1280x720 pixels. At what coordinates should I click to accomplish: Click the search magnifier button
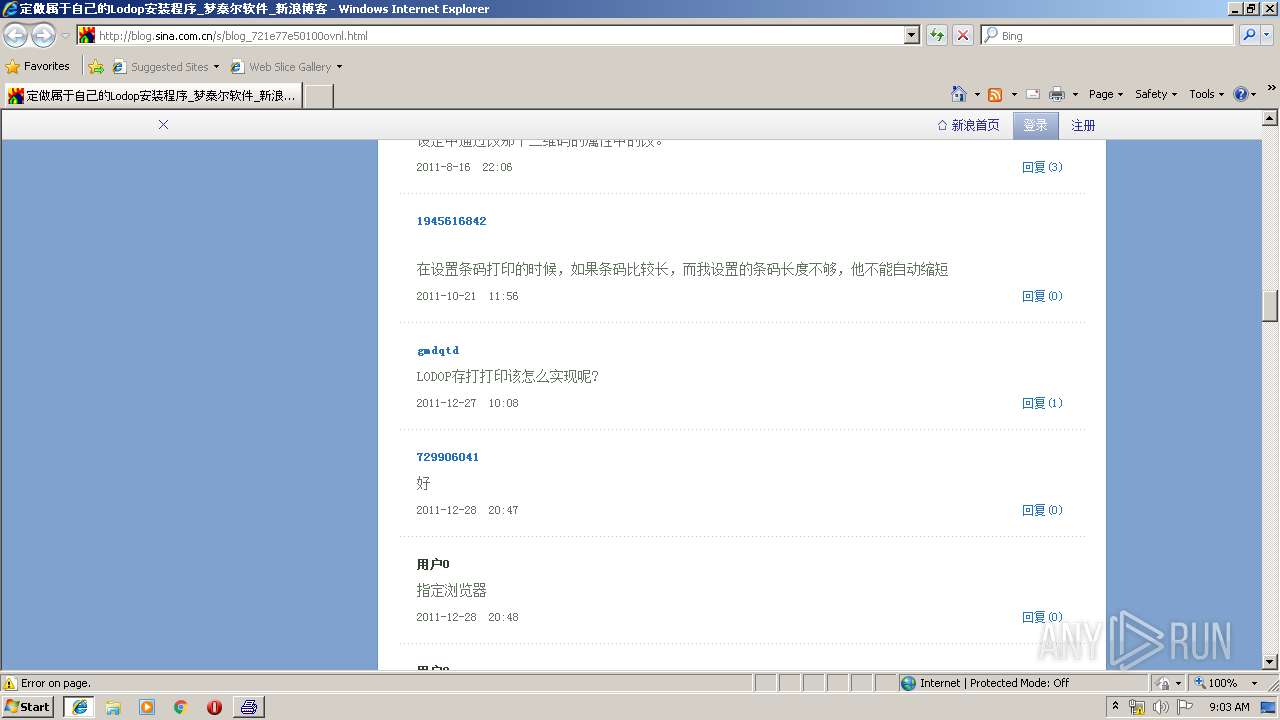coord(1249,35)
